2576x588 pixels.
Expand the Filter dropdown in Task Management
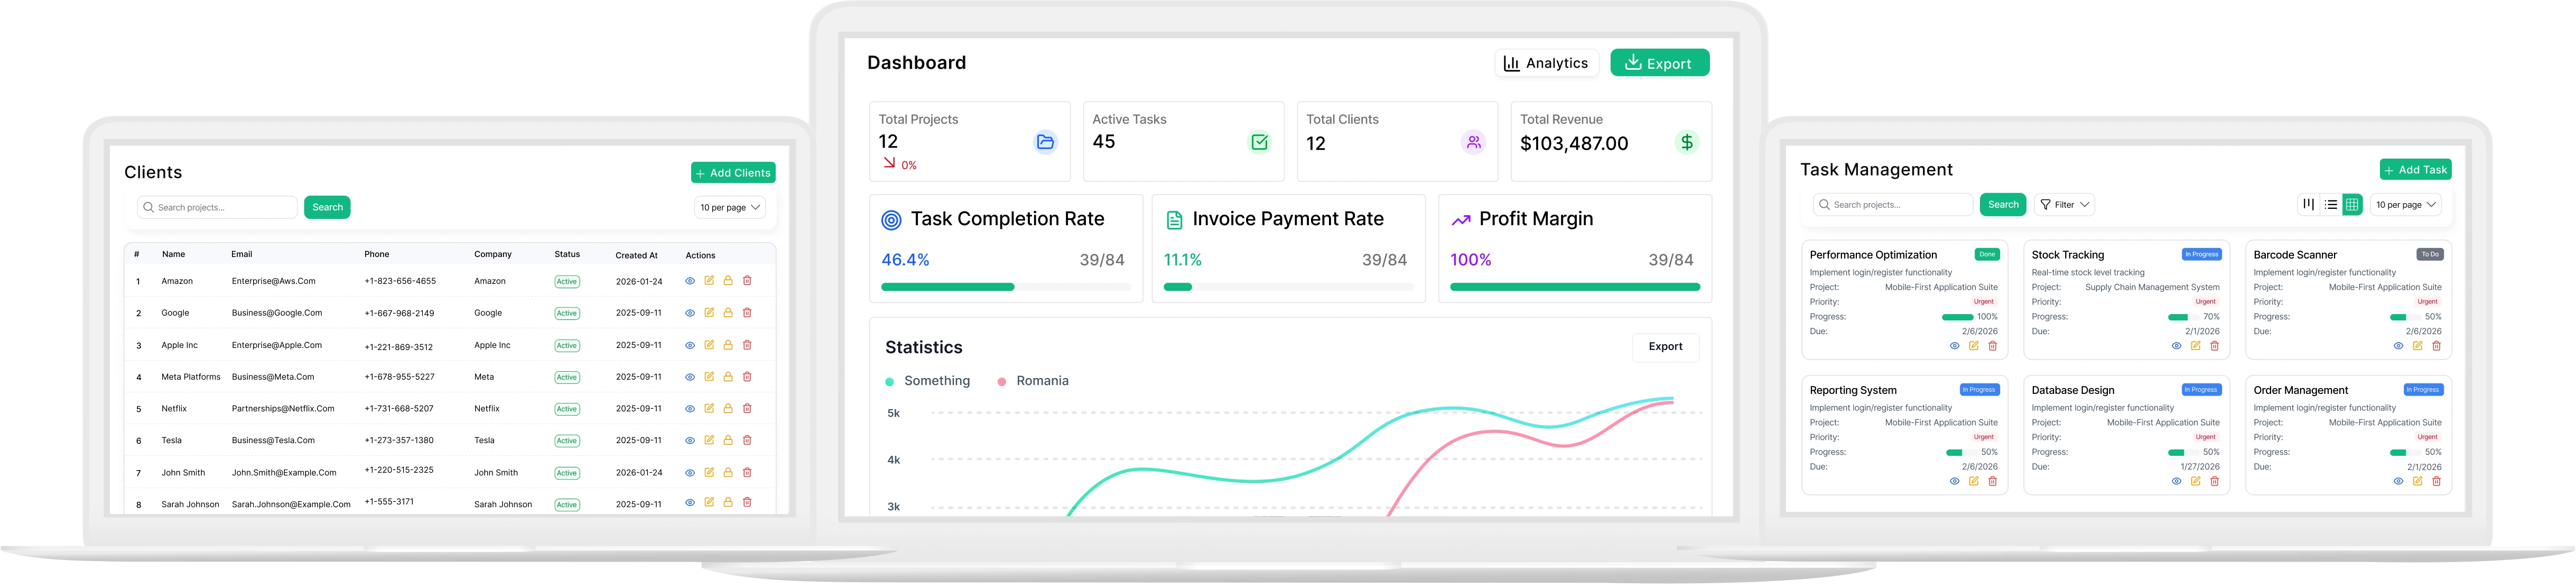coord(2065,205)
